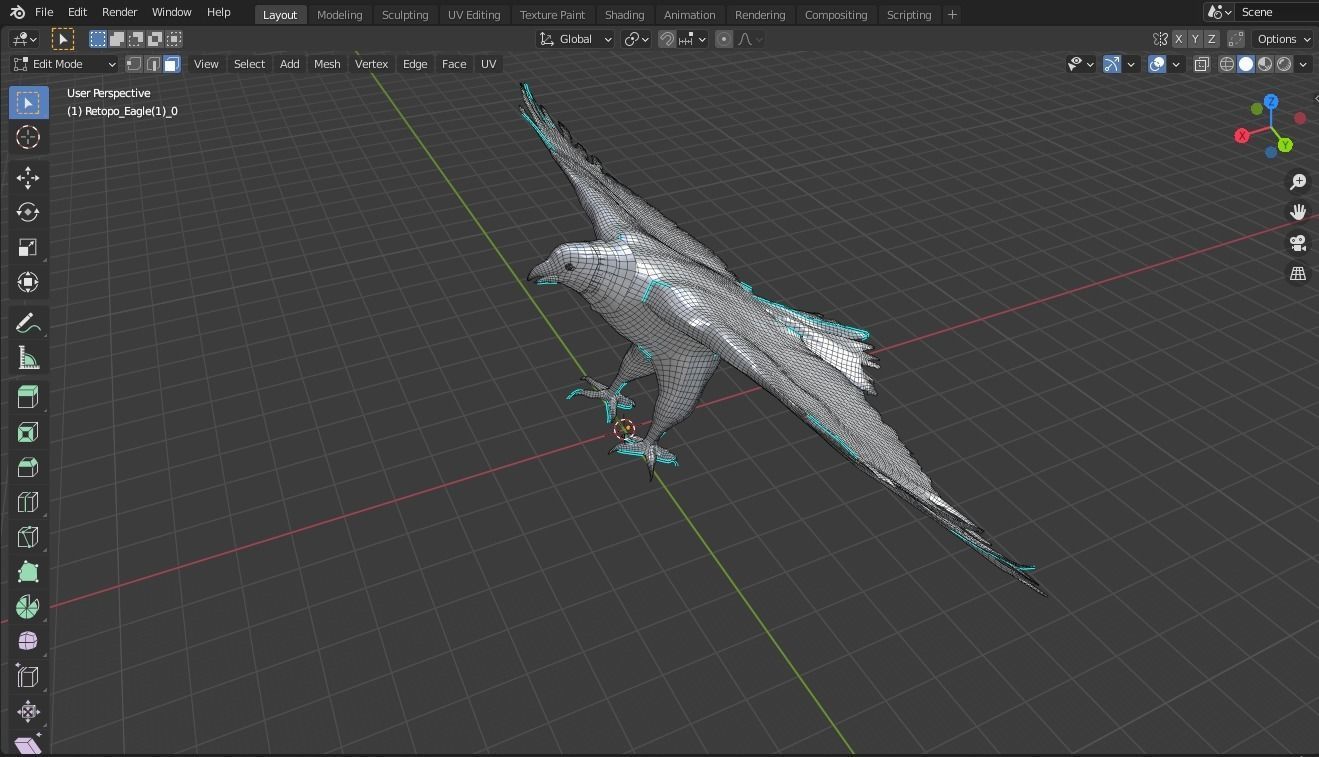Activate the 3D Cursor tool
This screenshot has width=1319, height=757.
click(x=28, y=138)
